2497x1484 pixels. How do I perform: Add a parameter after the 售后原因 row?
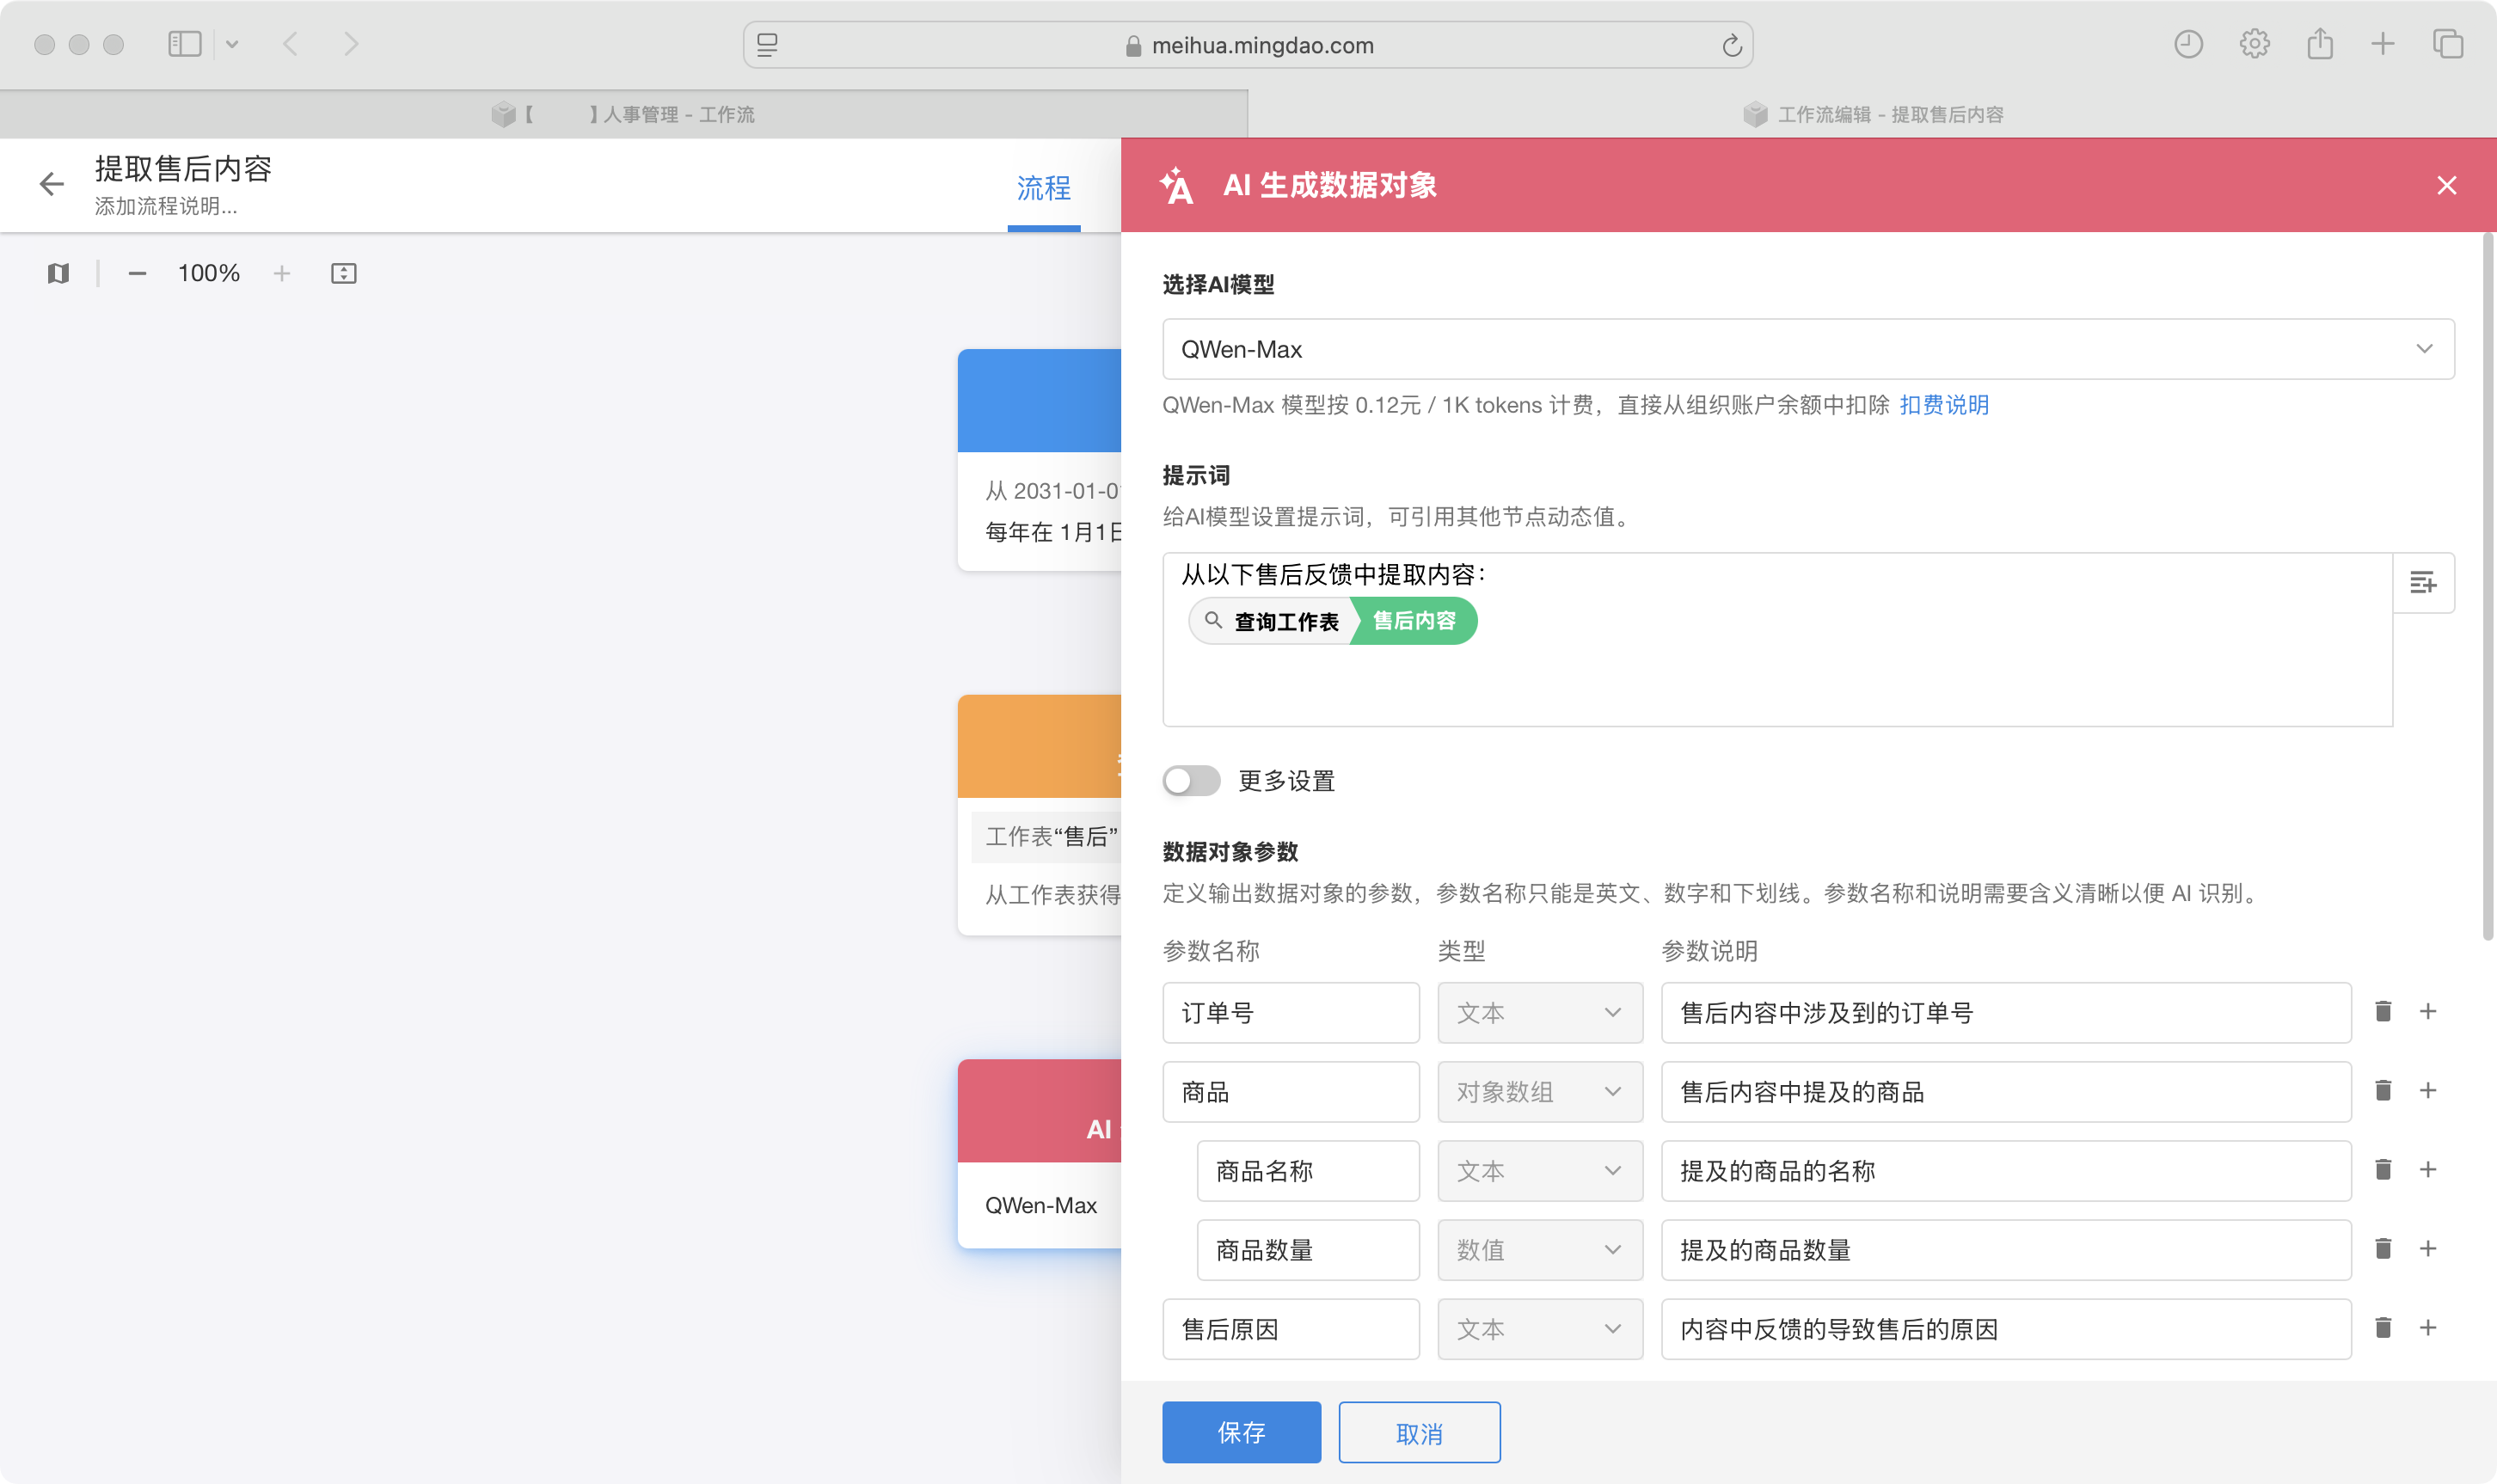coord(2428,1328)
